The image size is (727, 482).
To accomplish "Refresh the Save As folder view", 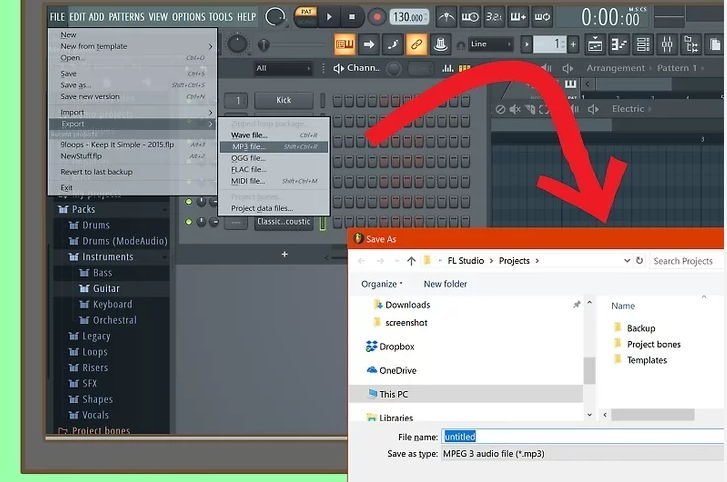I will tap(639, 260).
